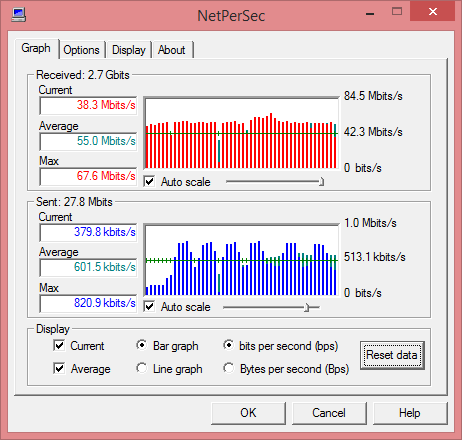The image size is (462, 440).
Task: Click the Received graph scale slider
Action: click(x=275, y=182)
